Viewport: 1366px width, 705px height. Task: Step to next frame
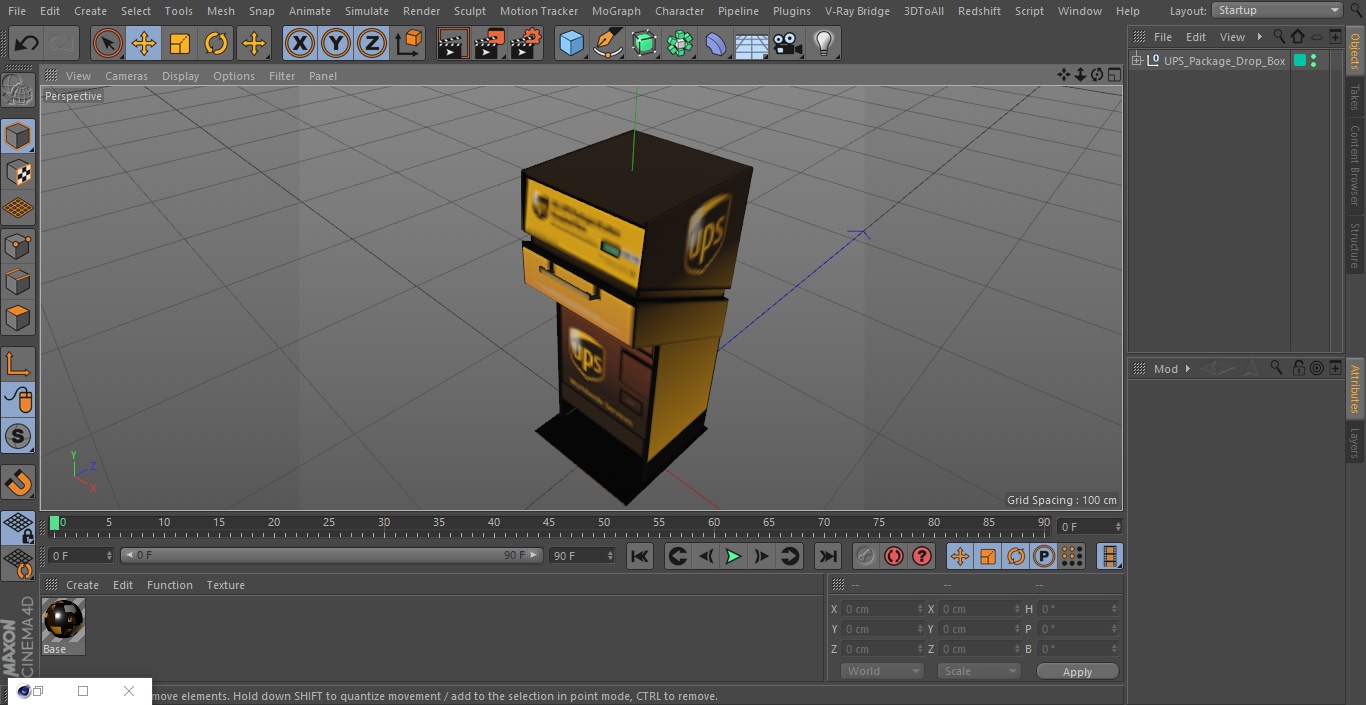(761, 556)
